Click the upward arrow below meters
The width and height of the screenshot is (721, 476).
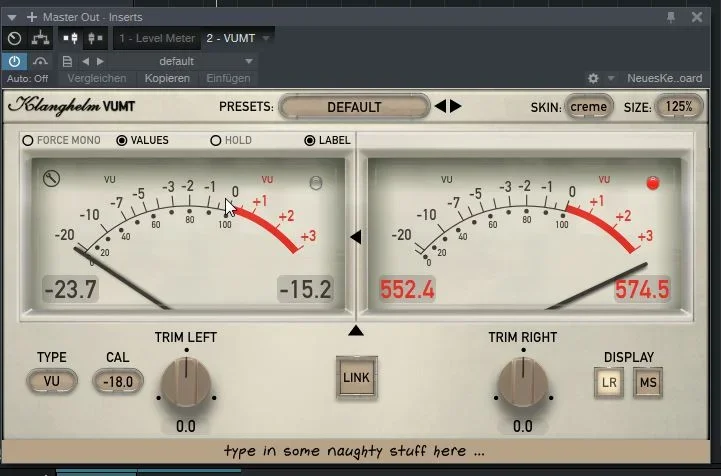click(x=356, y=330)
